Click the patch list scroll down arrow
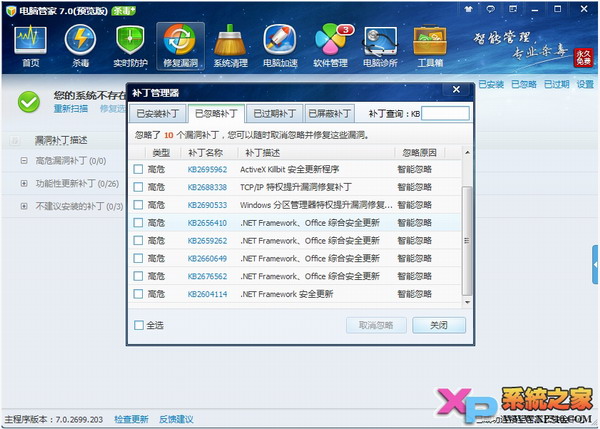Screen dimensions: 600x429 [x=467, y=302]
